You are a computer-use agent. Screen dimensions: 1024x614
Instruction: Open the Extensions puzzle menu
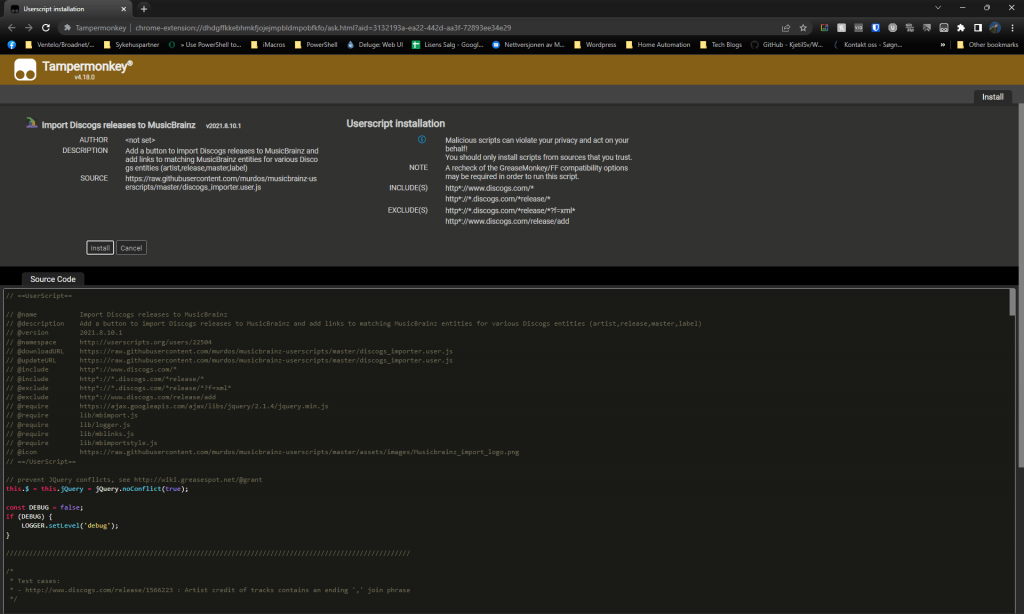tap(961, 27)
